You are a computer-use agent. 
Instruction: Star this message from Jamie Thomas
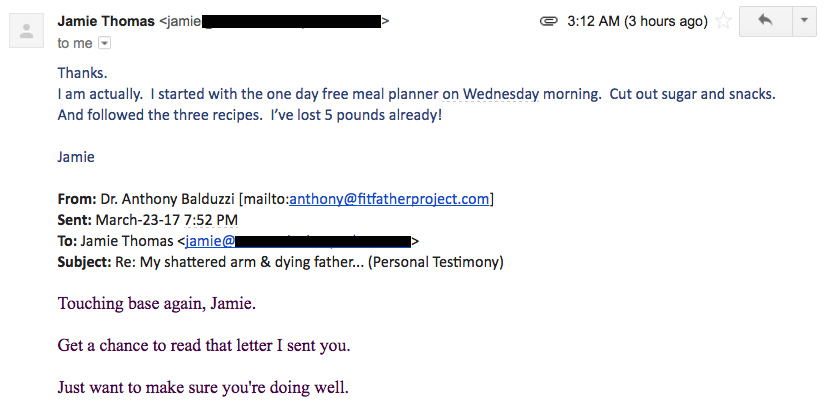[724, 22]
